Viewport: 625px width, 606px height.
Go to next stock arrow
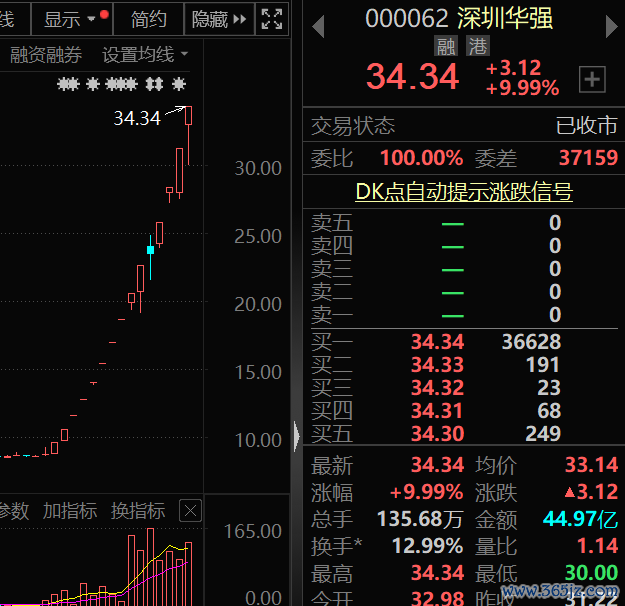click(611, 27)
